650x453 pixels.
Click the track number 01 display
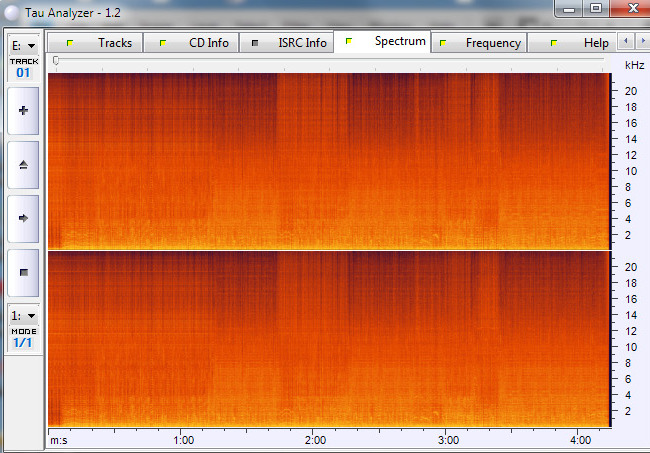23,73
